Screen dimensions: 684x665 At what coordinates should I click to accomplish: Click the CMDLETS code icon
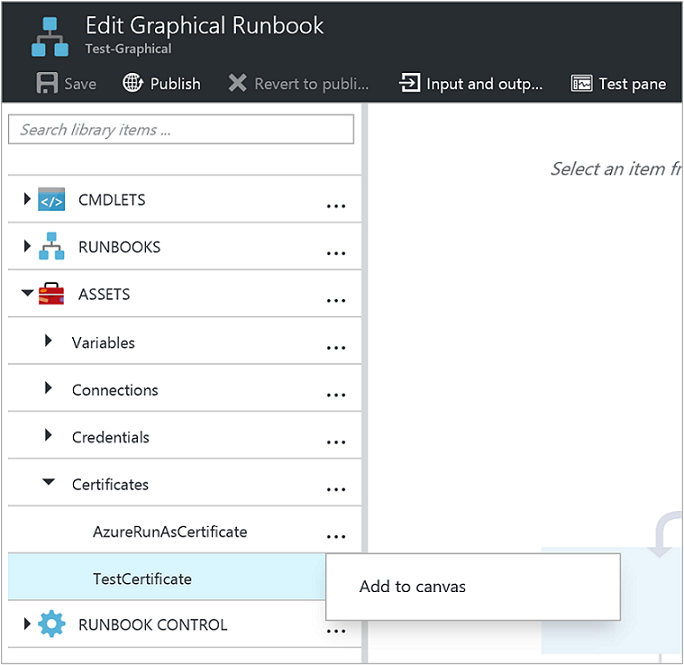coord(51,200)
